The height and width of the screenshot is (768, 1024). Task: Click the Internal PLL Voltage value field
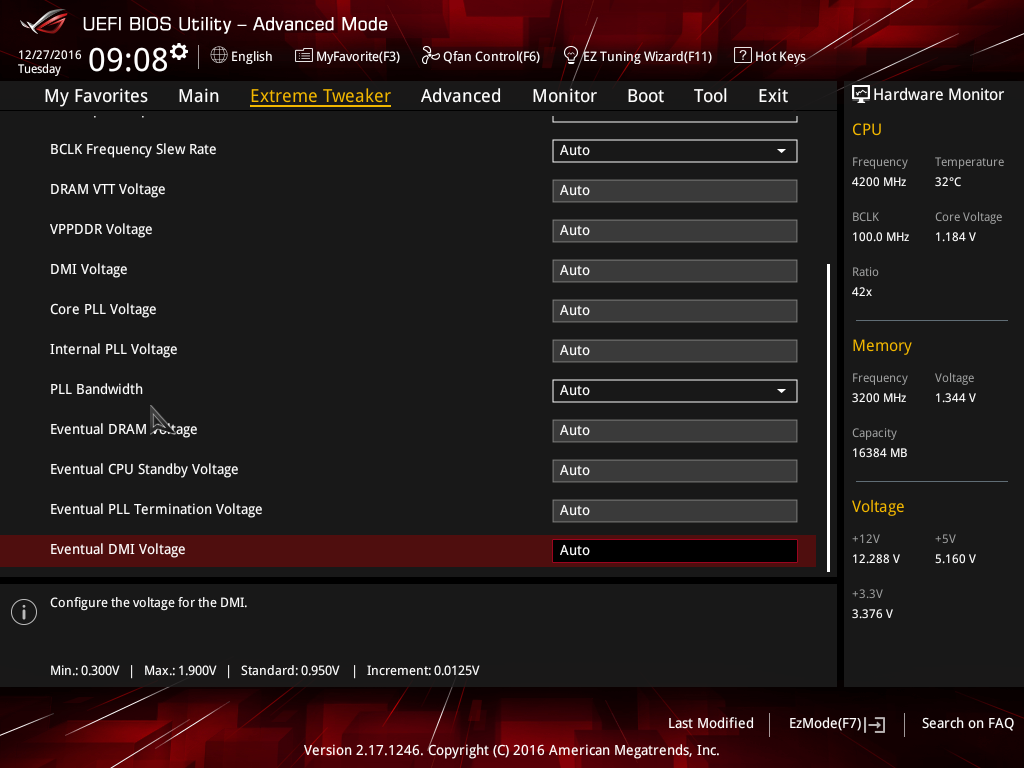(x=675, y=351)
